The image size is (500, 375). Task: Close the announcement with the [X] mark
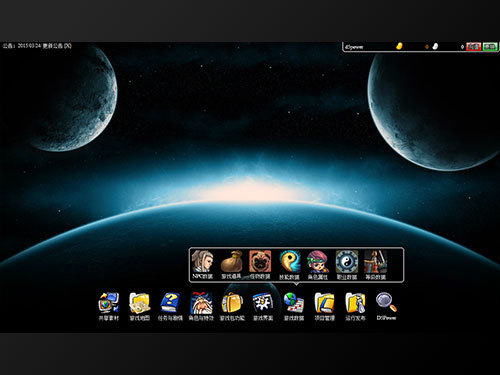[68, 46]
